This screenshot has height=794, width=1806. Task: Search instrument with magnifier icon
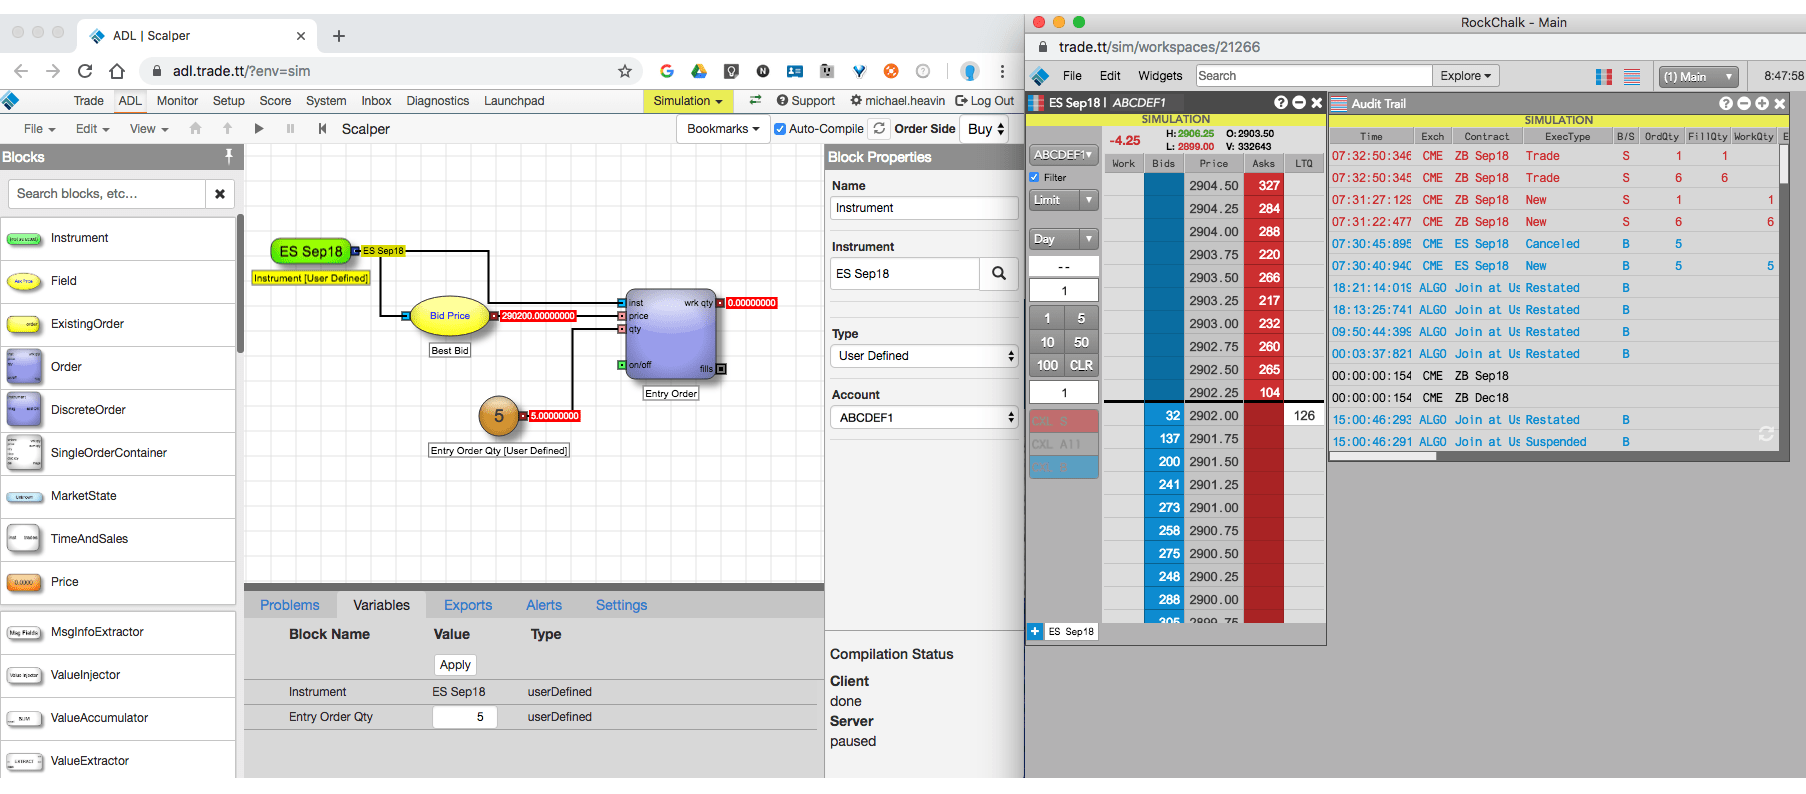(x=999, y=273)
